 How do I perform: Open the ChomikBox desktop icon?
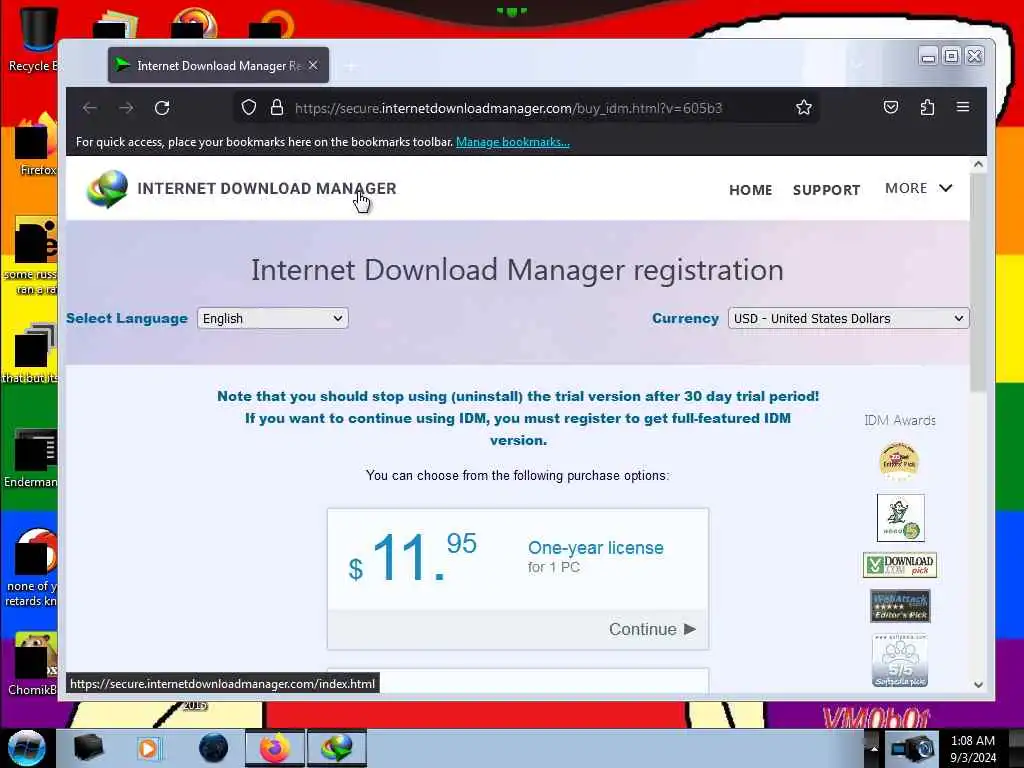(x=31, y=664)
